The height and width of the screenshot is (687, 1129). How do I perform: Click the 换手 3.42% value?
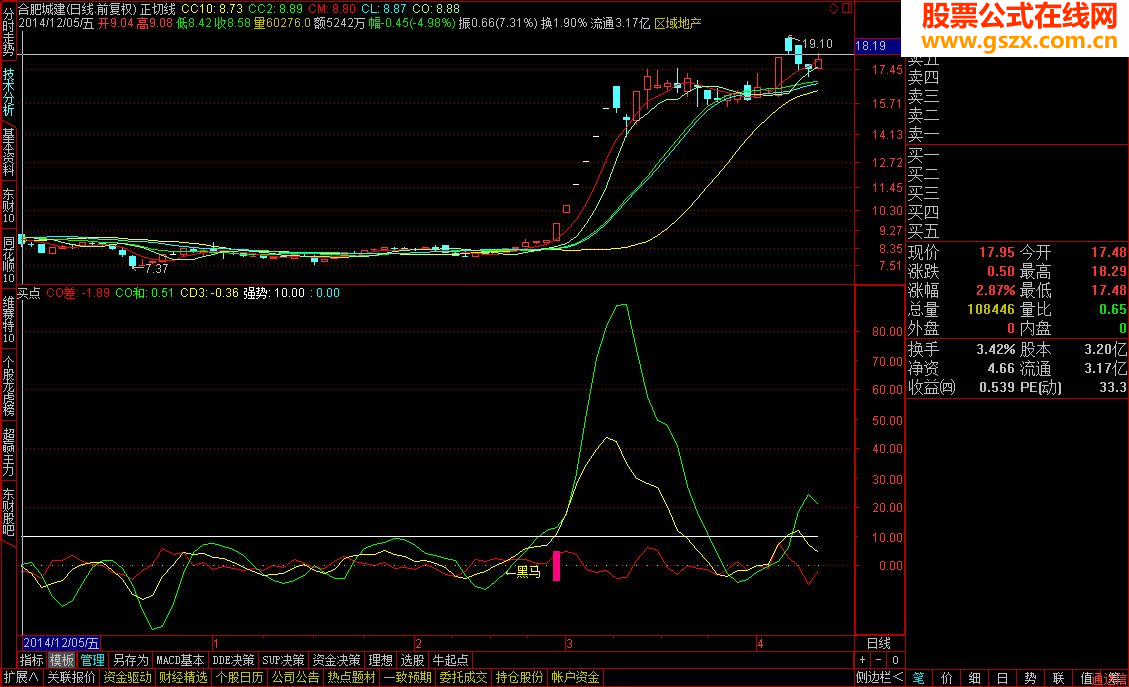click(996, 350)
